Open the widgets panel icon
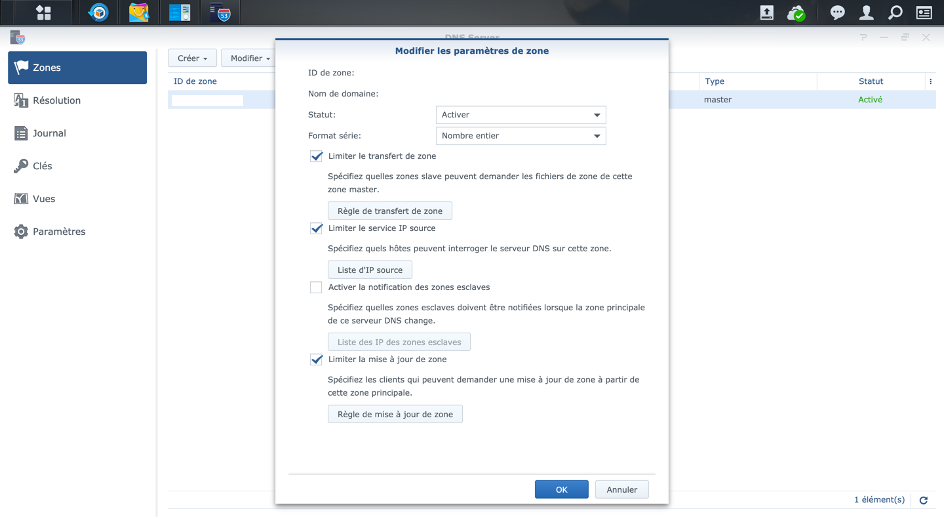 coord(925,13)
